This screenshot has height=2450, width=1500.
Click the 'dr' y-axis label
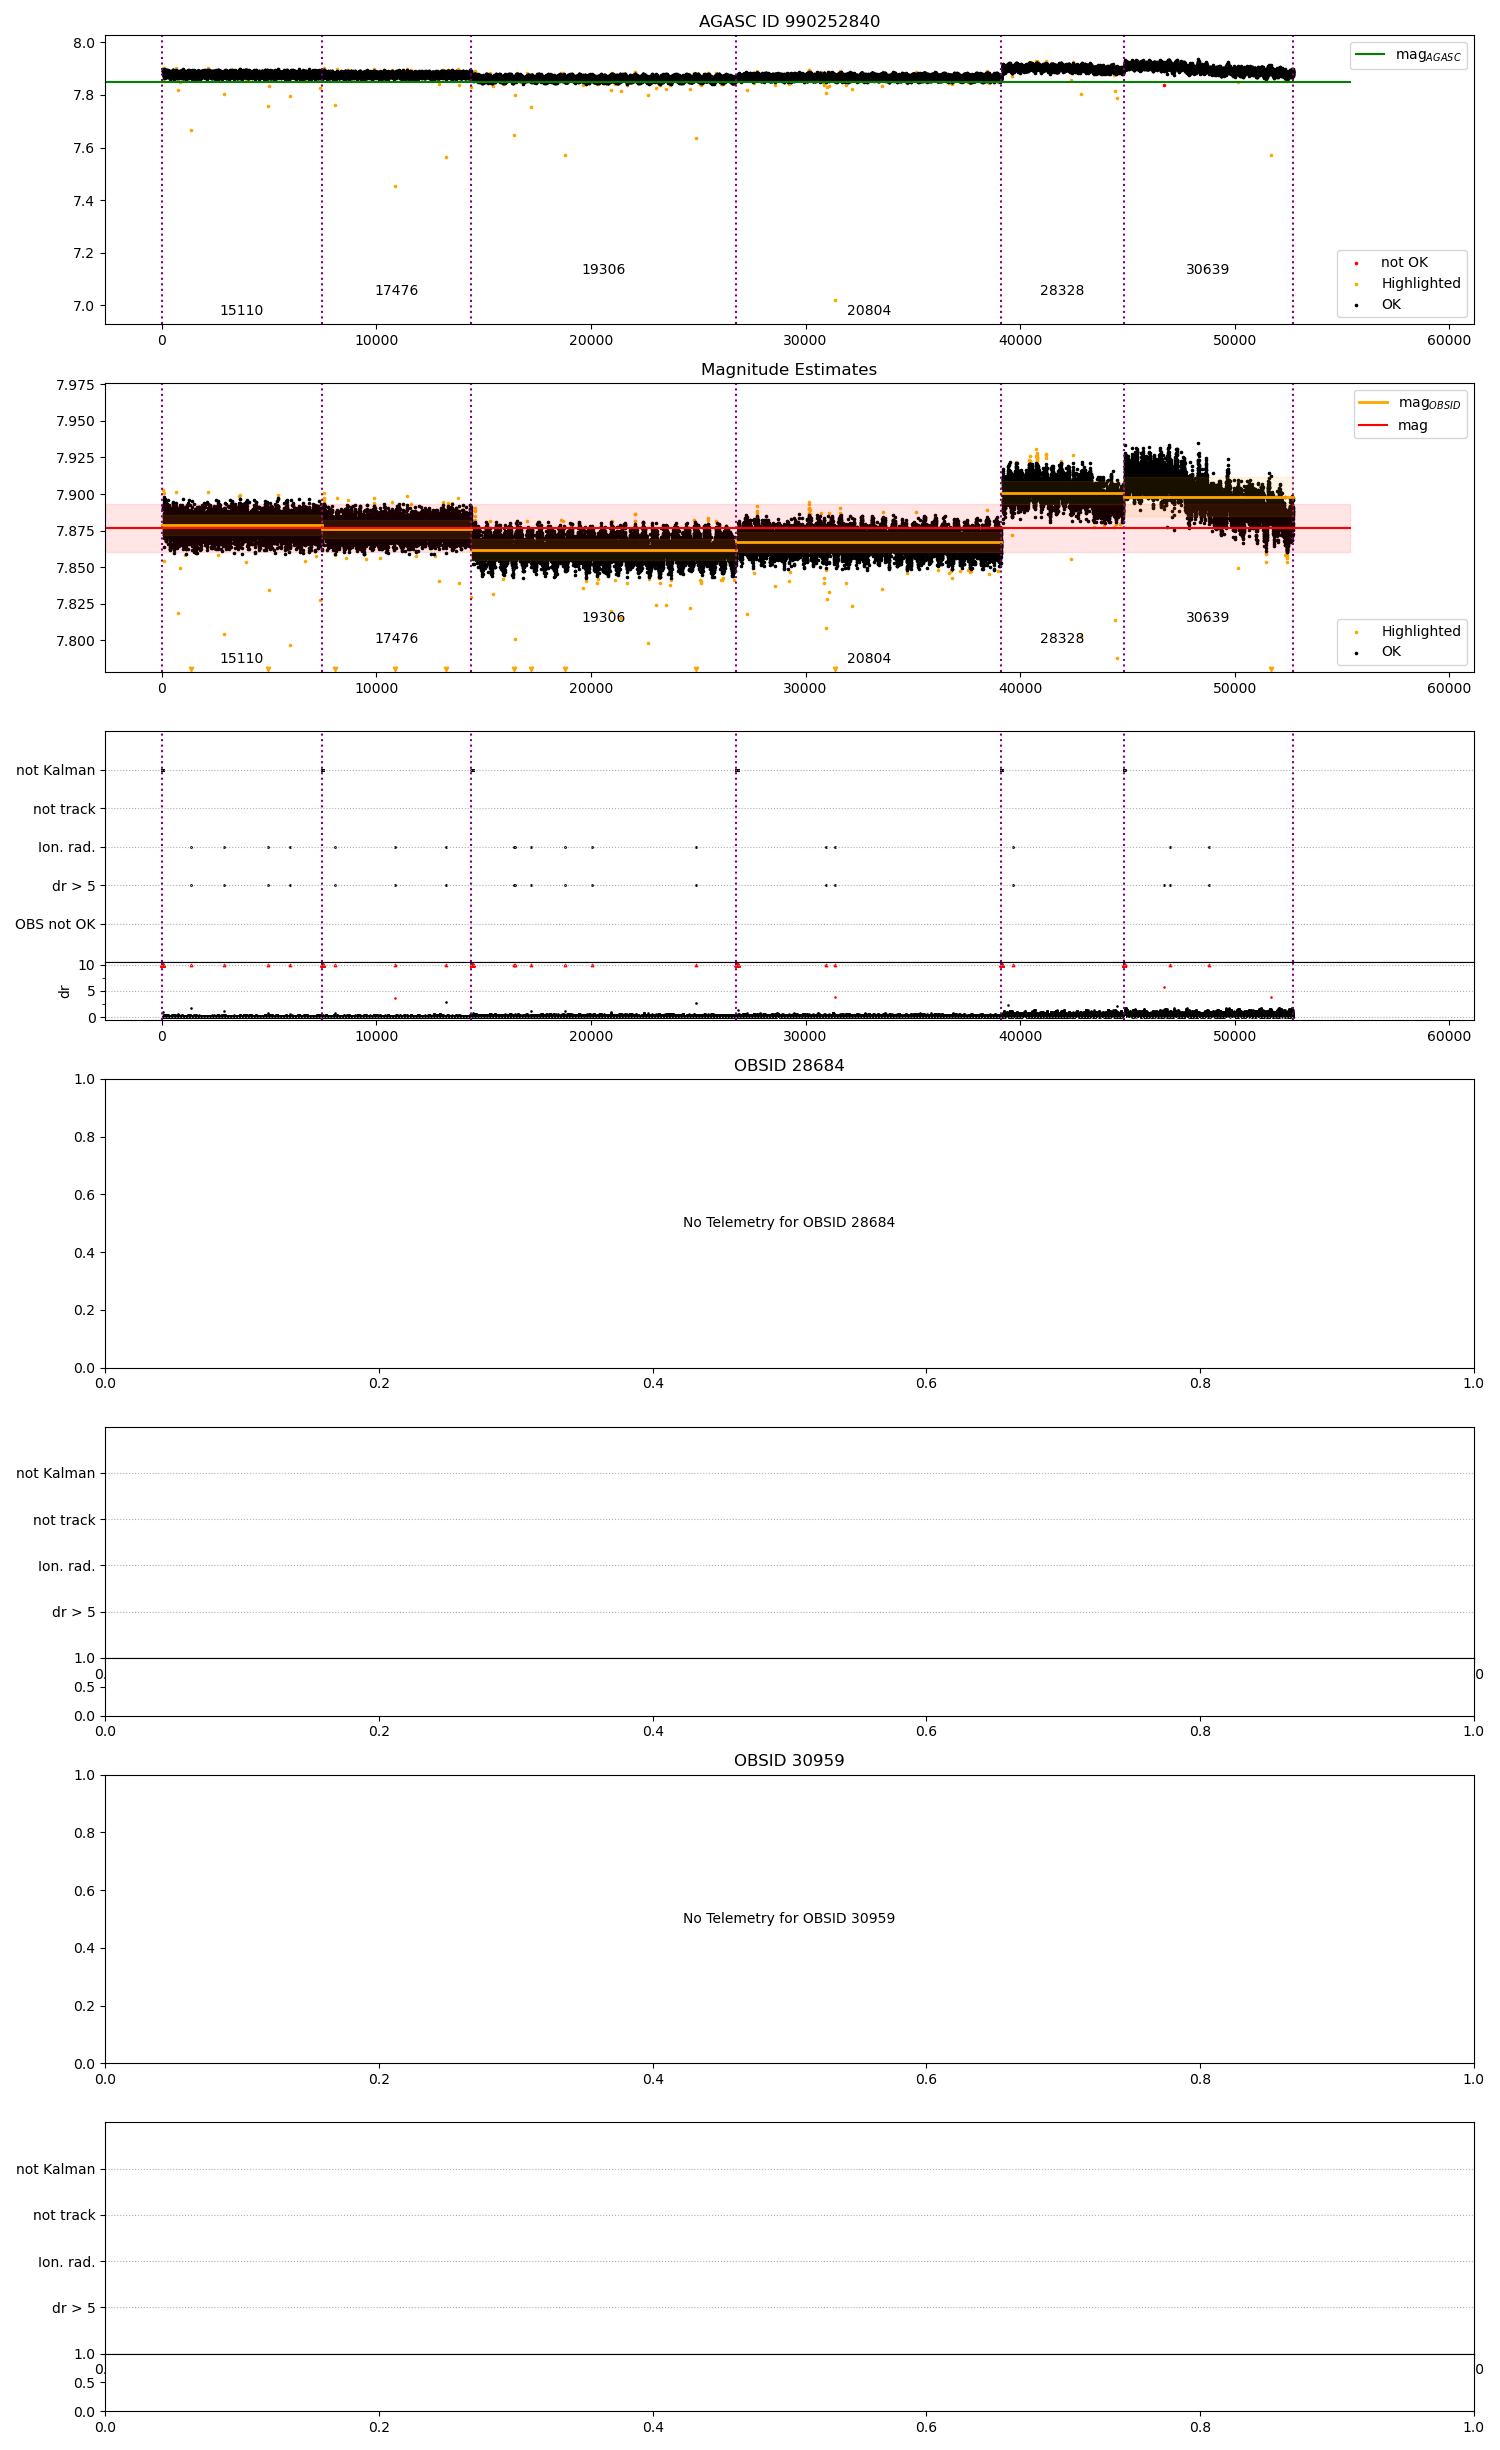point(65,991)
